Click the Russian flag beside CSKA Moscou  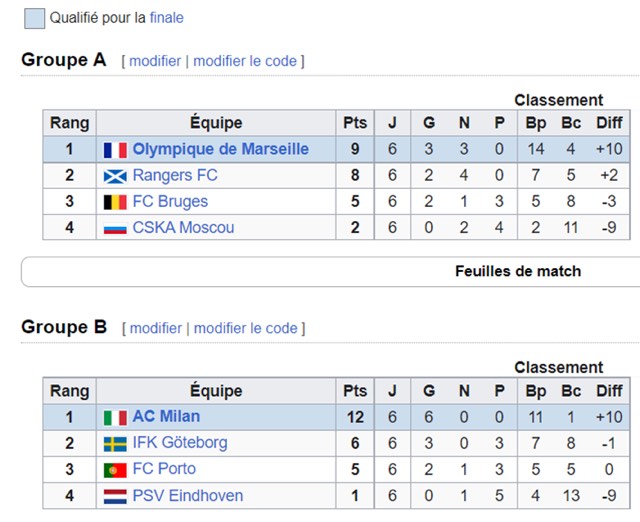pos(115,228)
